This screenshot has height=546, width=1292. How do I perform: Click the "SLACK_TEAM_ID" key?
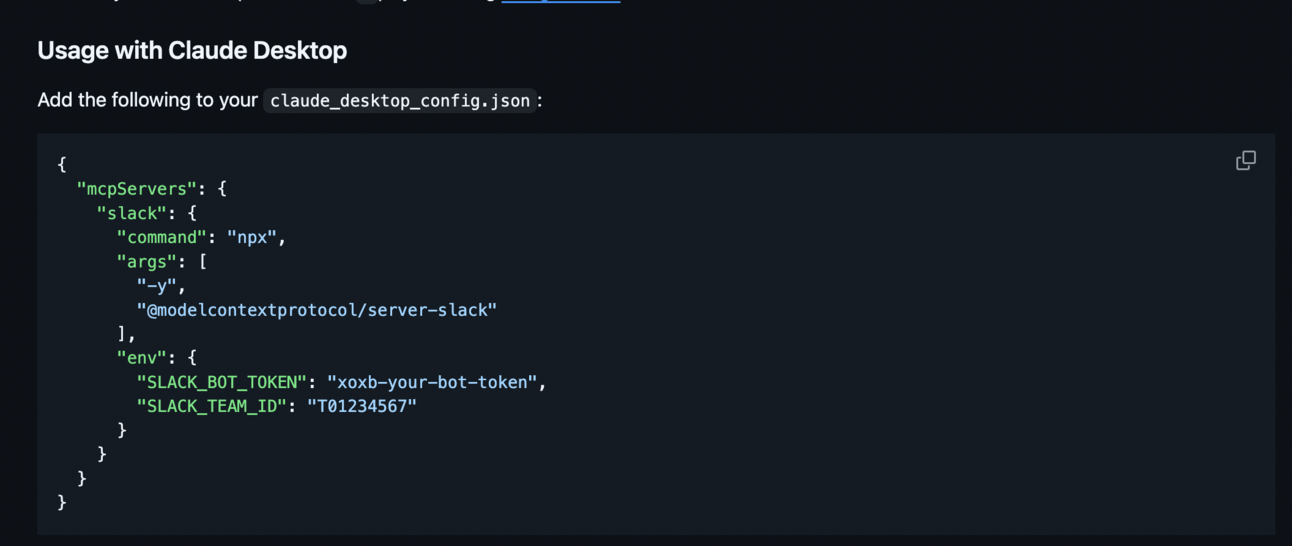[x=211, y=406]
